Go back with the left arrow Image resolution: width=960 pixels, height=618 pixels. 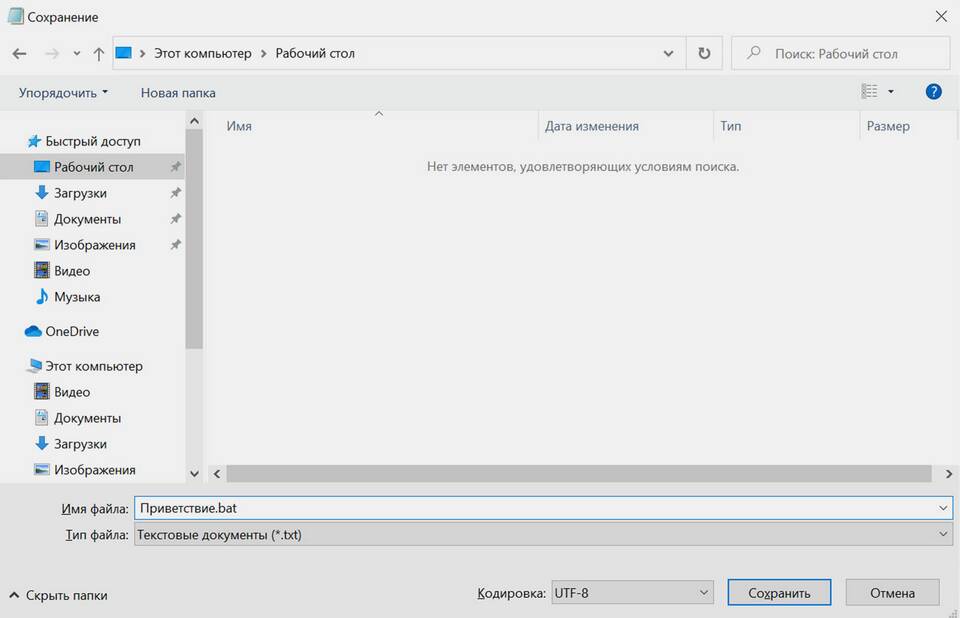click(20, 54)
